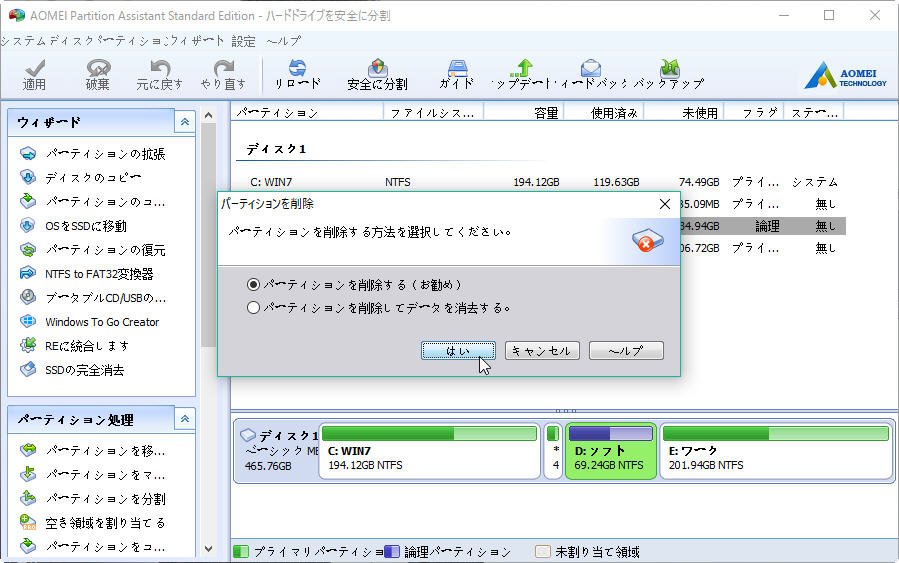Click the 空き領域を割り当てる icon
This screenshot has width=899, height=563.
[x=28, y=522]
